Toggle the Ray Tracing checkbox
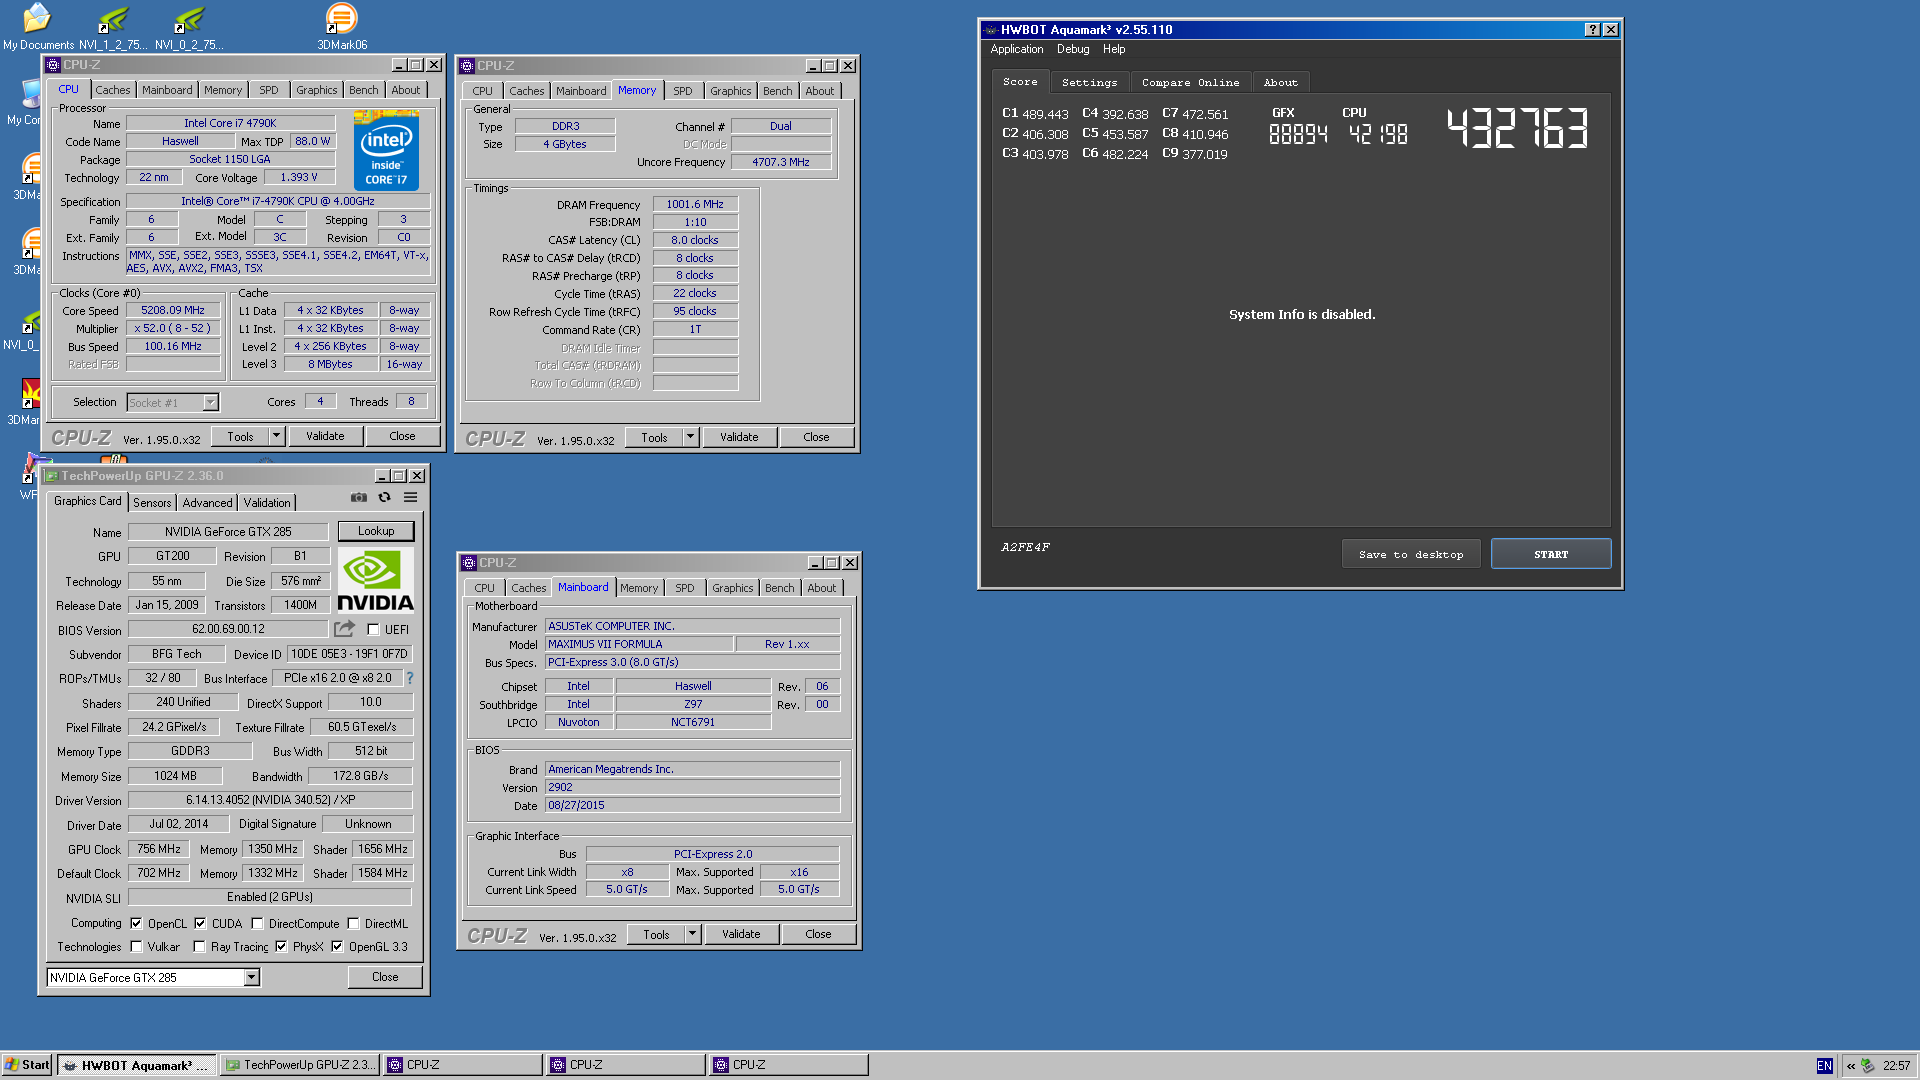 pyautogui.click(x=199, y=947)
